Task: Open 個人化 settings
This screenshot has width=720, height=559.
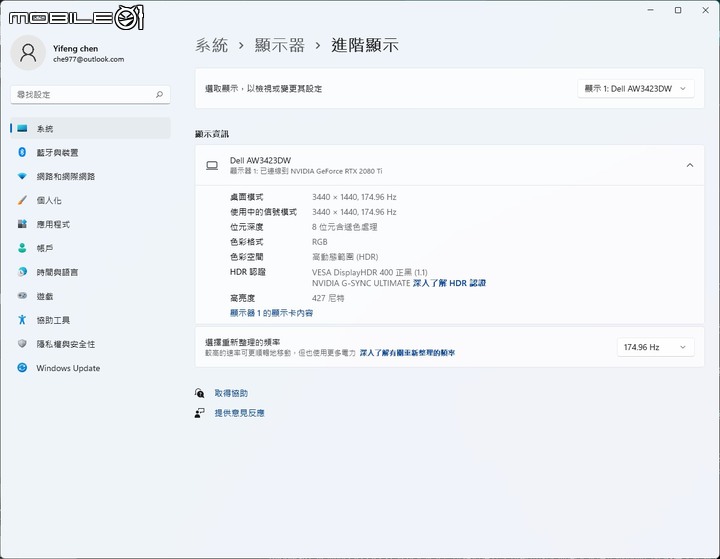Action: (x=90, y=200)
